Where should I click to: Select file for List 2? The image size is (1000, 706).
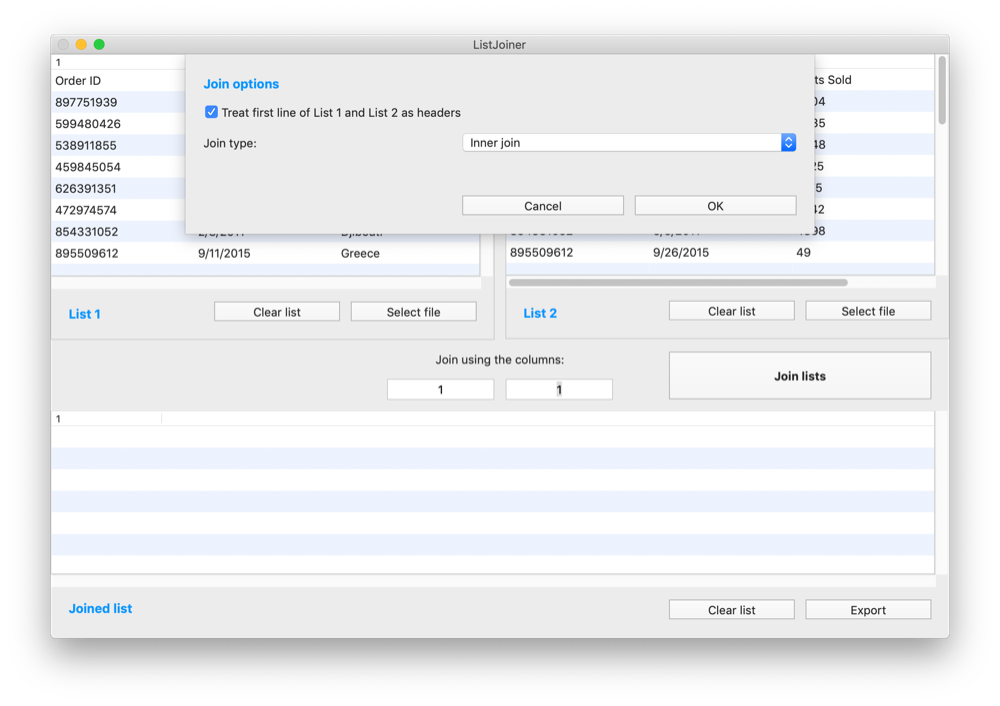868,310
